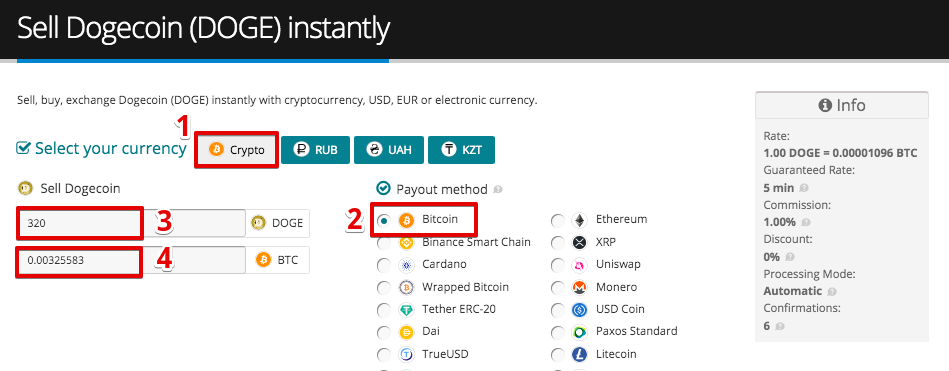This screenshot has height=371, width=949.
Task: Click the Info icon in the sidebar header
Action: tap(824, 105)
